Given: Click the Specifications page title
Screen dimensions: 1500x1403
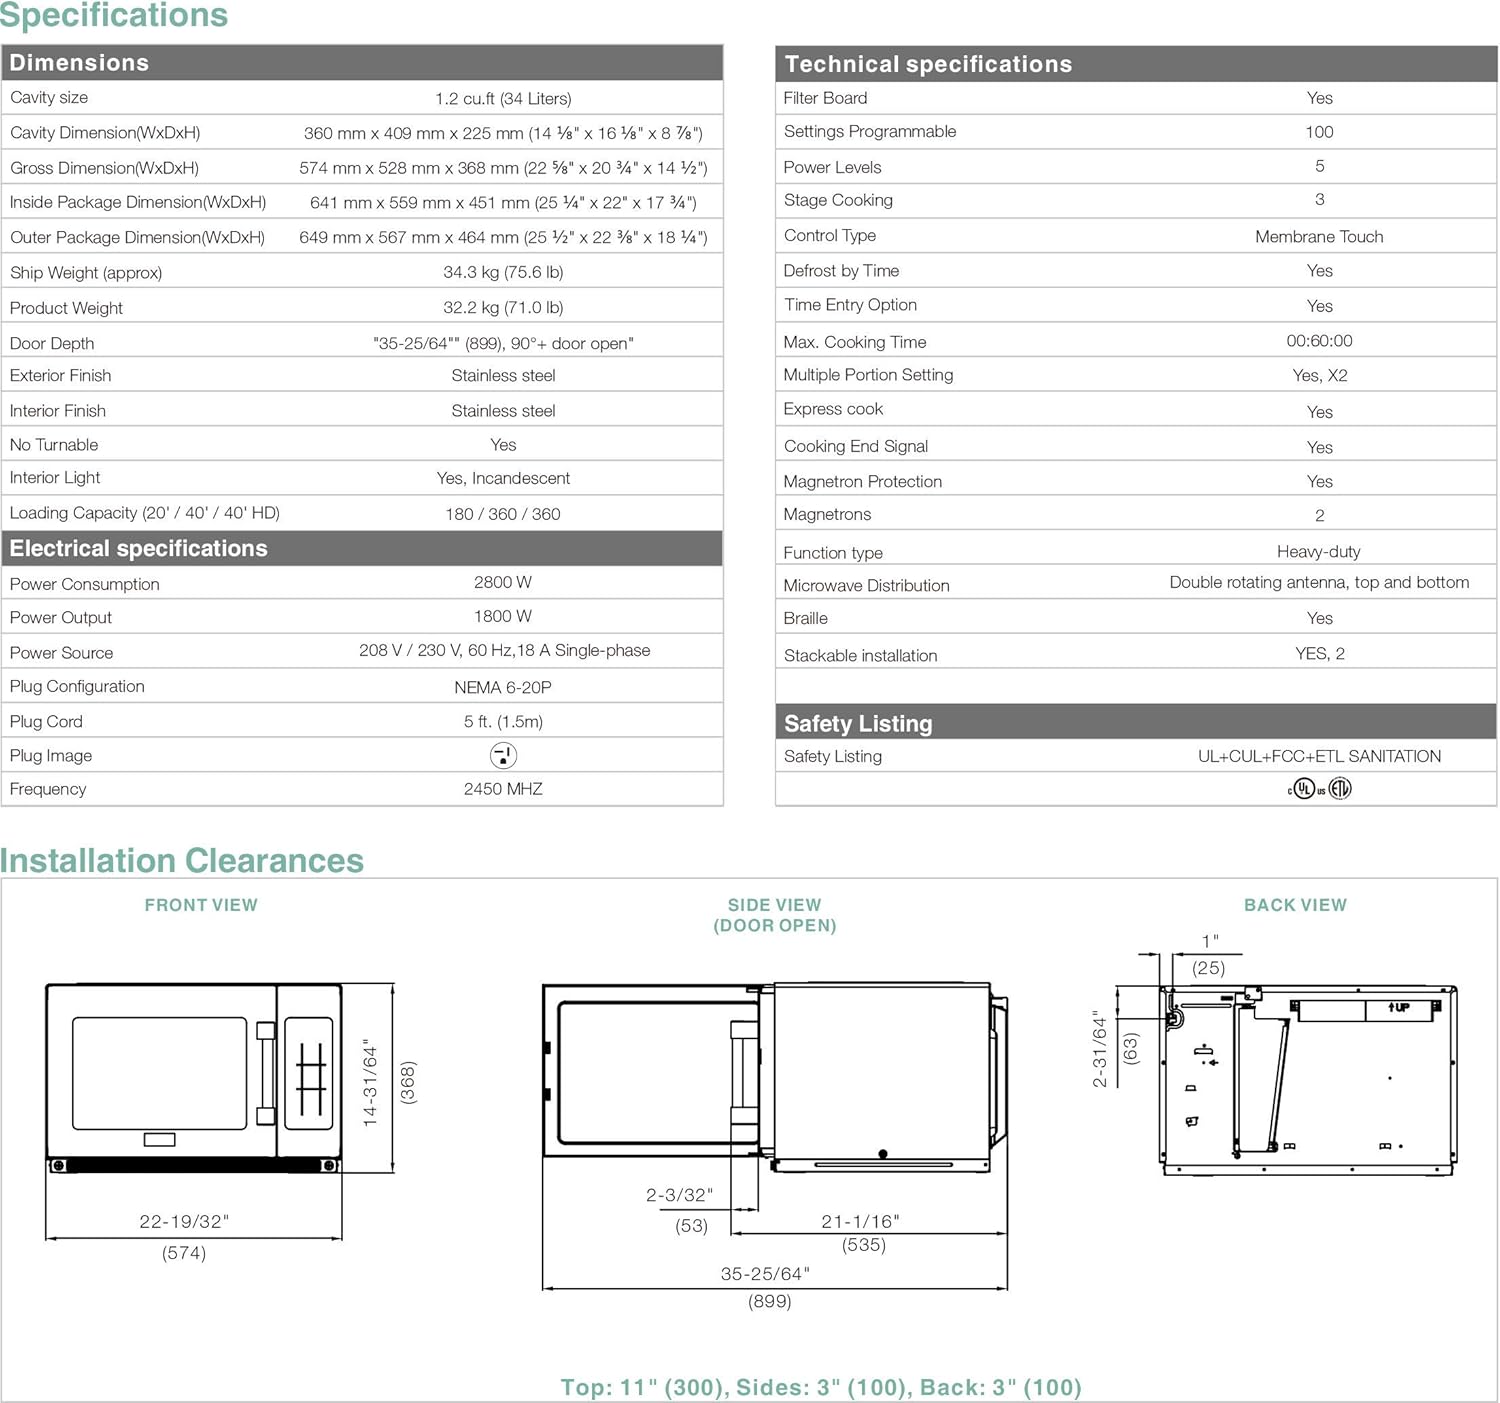Looking at the screenshot, I should point(114,15).
